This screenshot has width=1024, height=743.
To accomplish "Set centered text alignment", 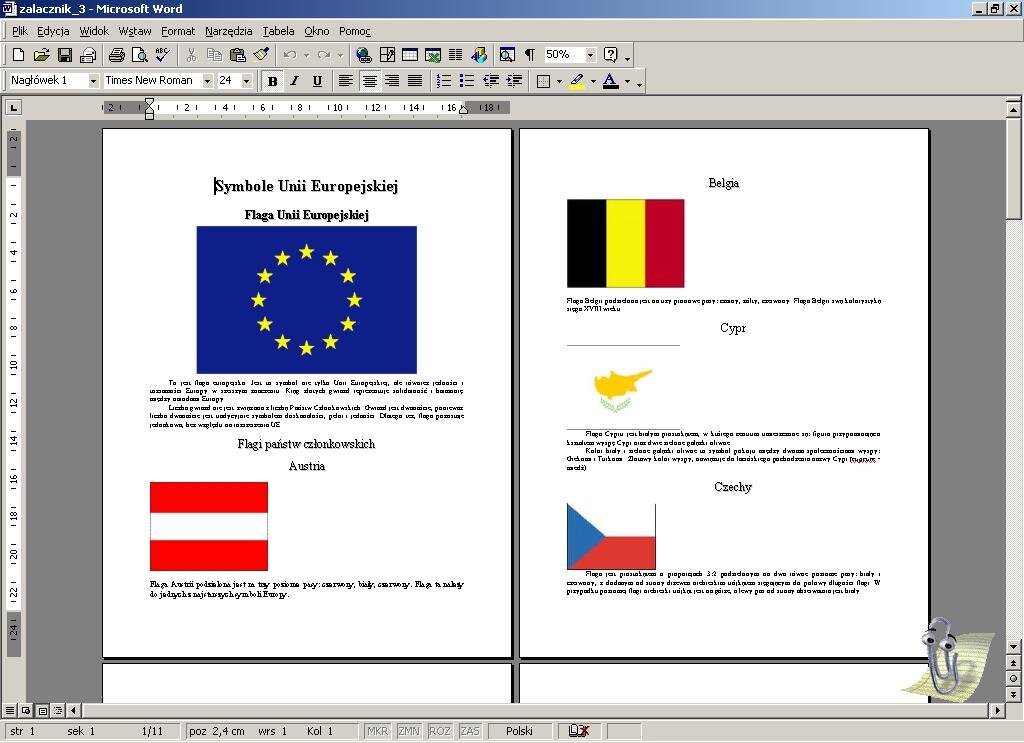I will [x=369, y=81].
